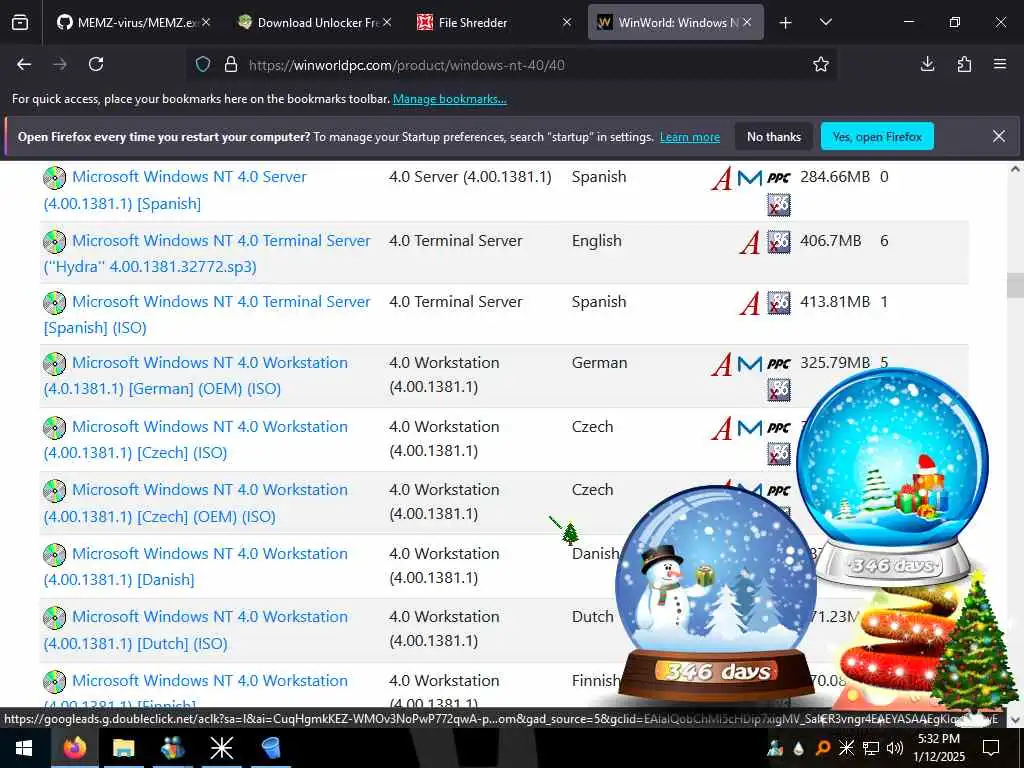Image resolution: width=1024 pixels, height=768 pixels.
Task: Go back with the back arrow
Action: (x=24, y=64)
